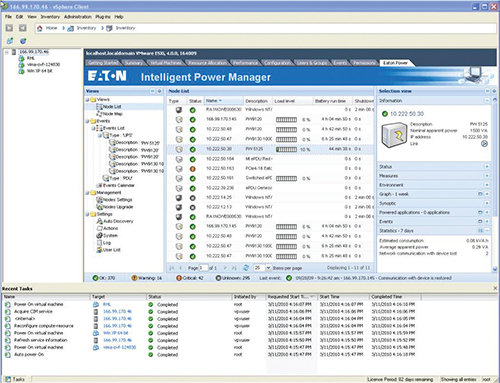Viewport: 500px width, 383px height.
Task: Click the User List icon
Action: 99,250
